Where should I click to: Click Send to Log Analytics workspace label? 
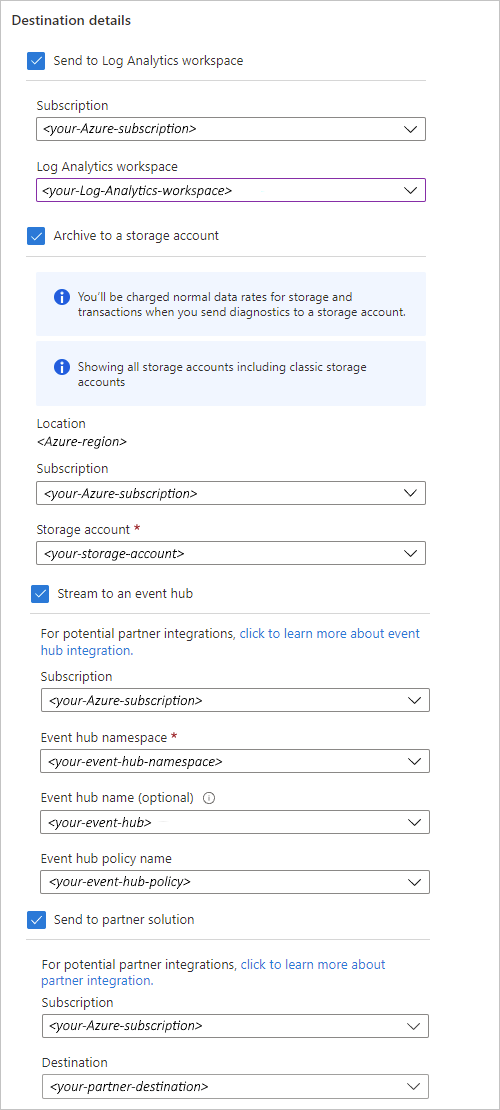coord(149,61)
